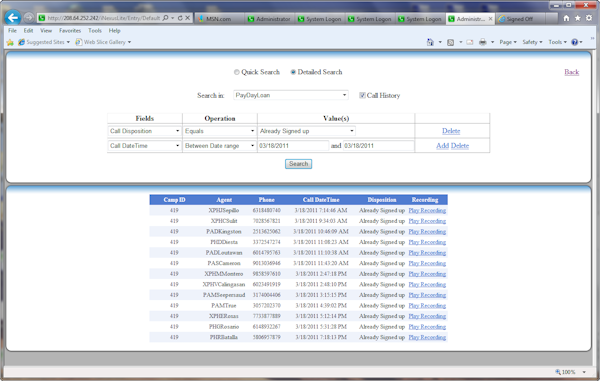The width and height of the screenshot is (600, 381).
Task: Open the Print options dropdown arrow
Action: click(492, 42)
